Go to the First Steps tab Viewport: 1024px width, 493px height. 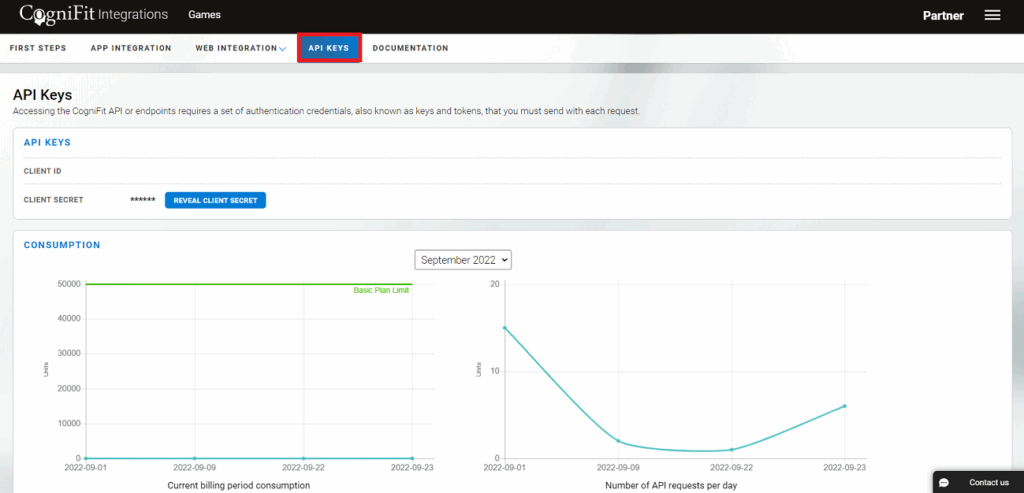click(37, 48)
